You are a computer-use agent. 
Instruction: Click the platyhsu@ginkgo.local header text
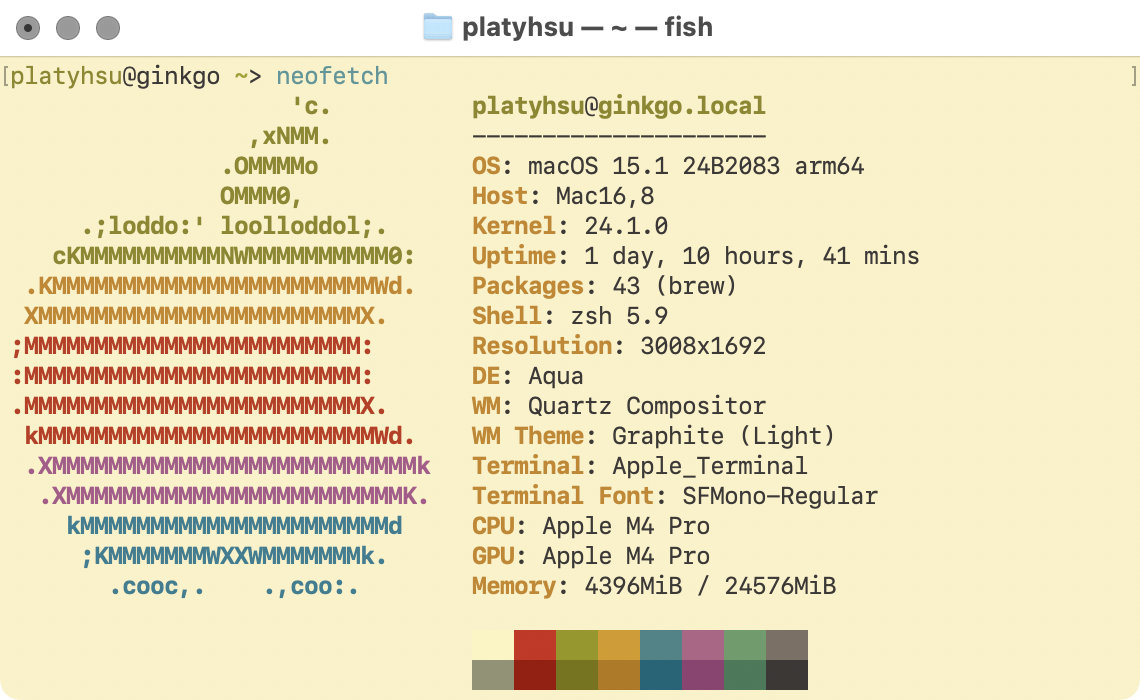(618, 106)
